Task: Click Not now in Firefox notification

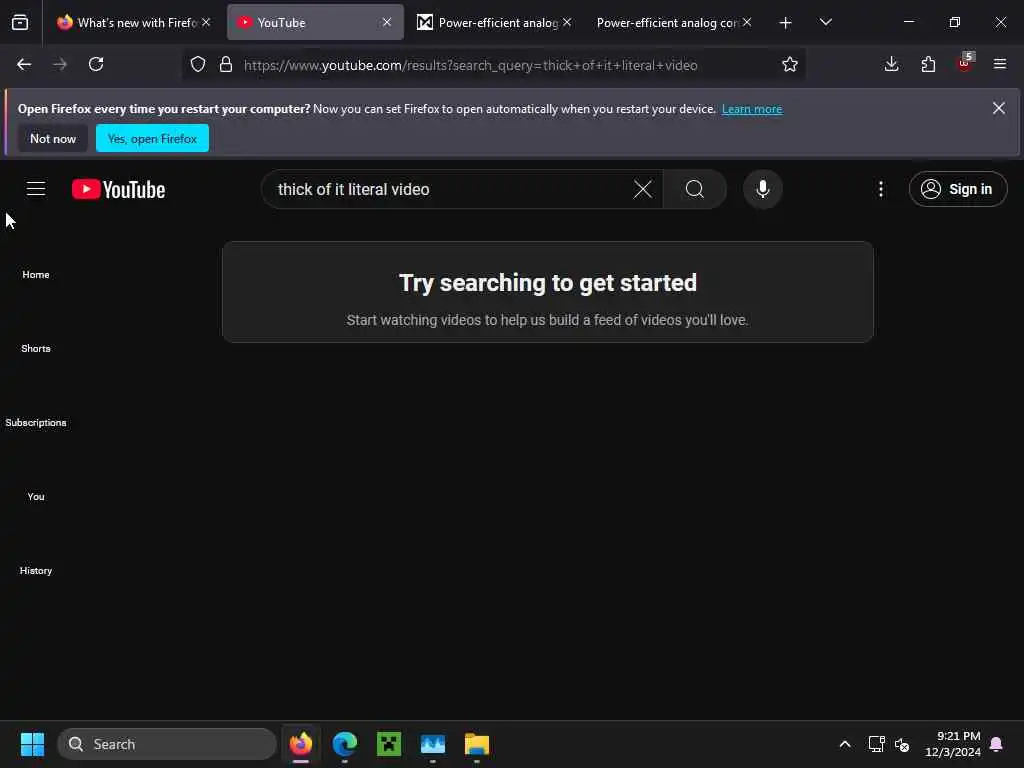Action: (x=53, y=138)
